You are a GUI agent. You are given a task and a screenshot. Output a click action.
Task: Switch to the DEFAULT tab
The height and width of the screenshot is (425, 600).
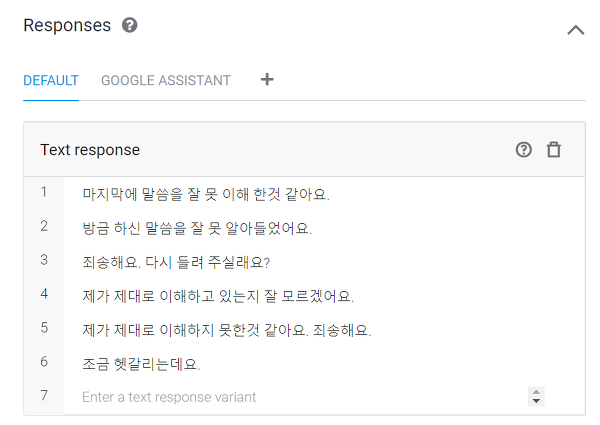point(51,80)
